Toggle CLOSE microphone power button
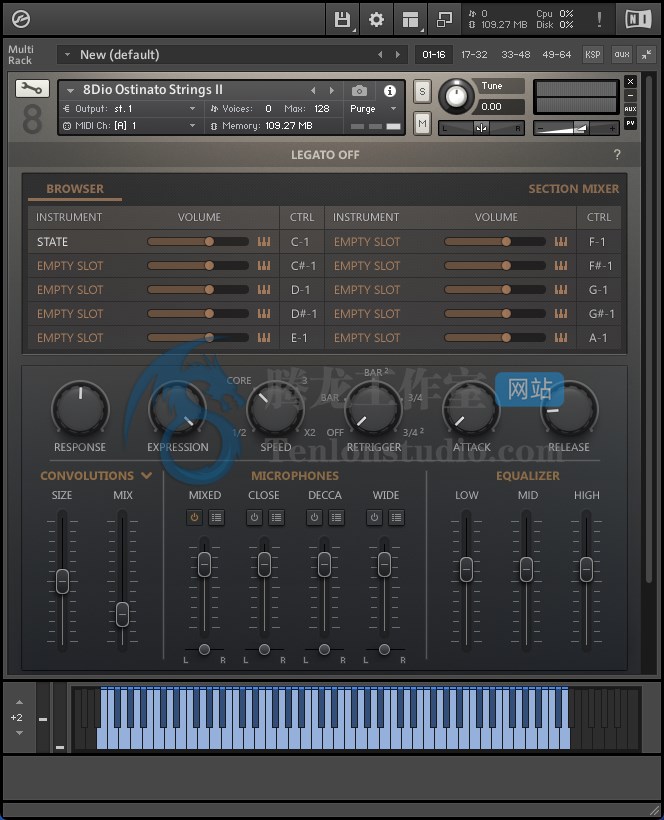The image size is (664, 820). (254, 518)
